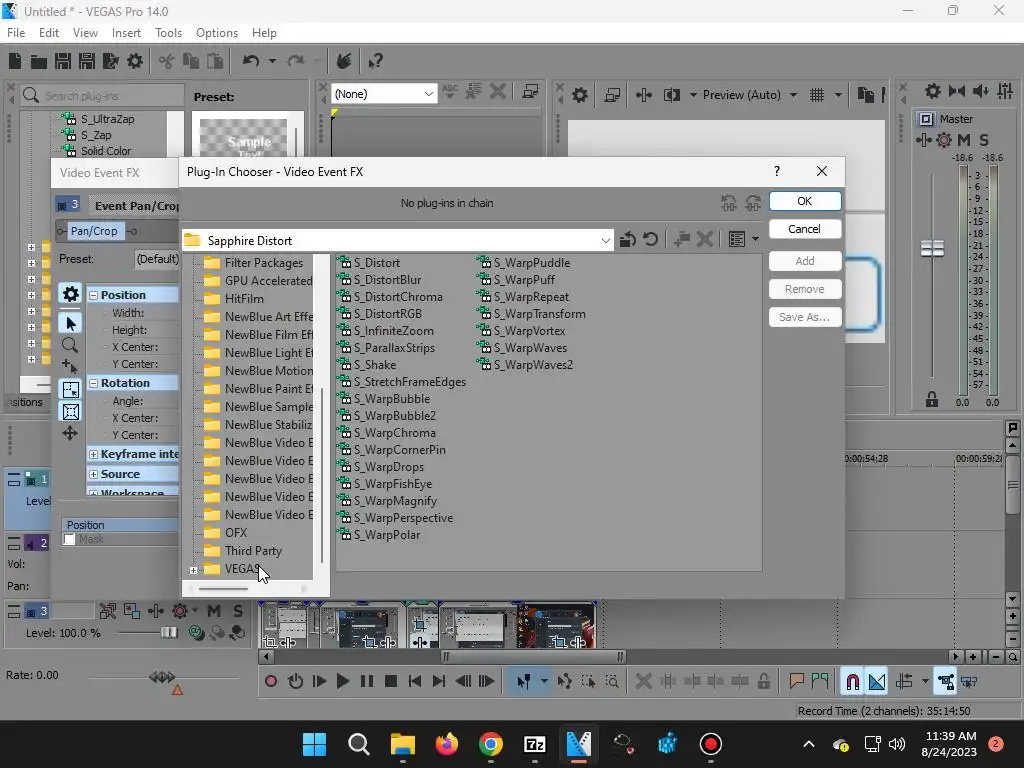Toggle the Mask checkbox
This screenshot has width=1024, height=768.
pos(69,539)
